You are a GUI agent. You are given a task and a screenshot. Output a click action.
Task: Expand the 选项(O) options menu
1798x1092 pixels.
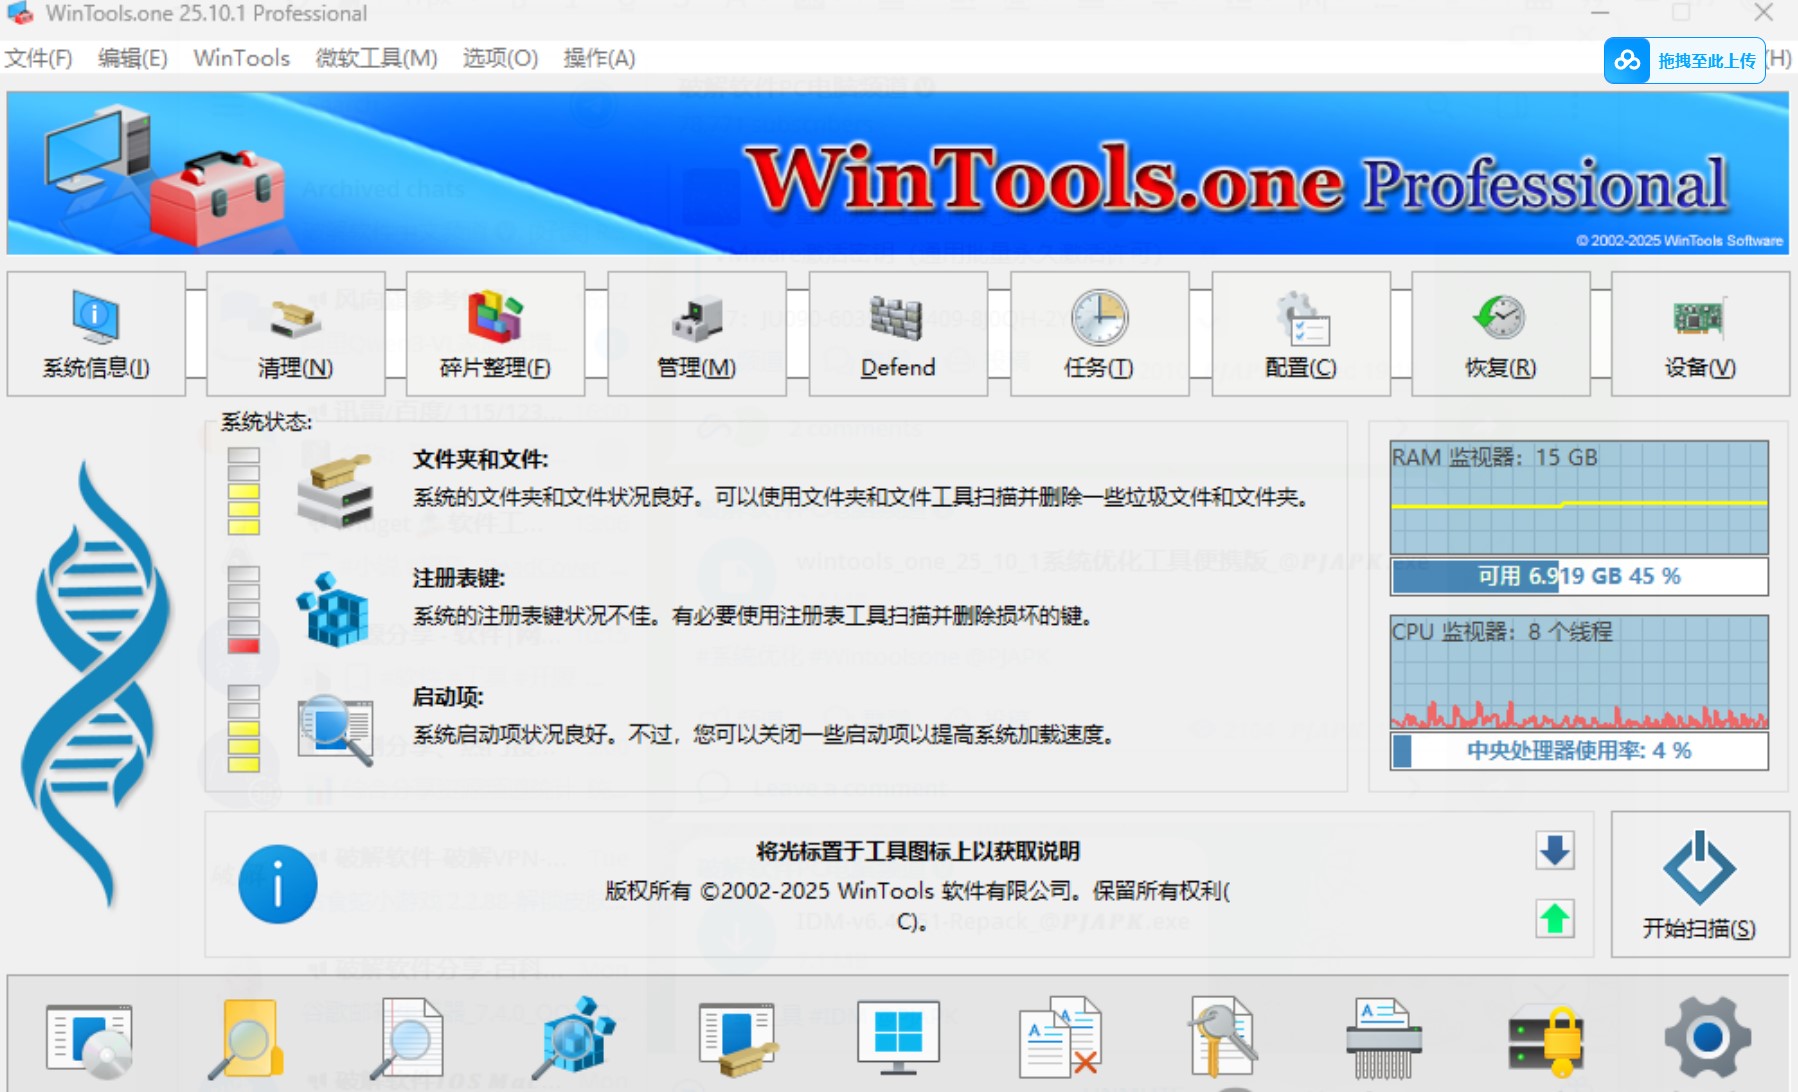click(x=500, y=58)
